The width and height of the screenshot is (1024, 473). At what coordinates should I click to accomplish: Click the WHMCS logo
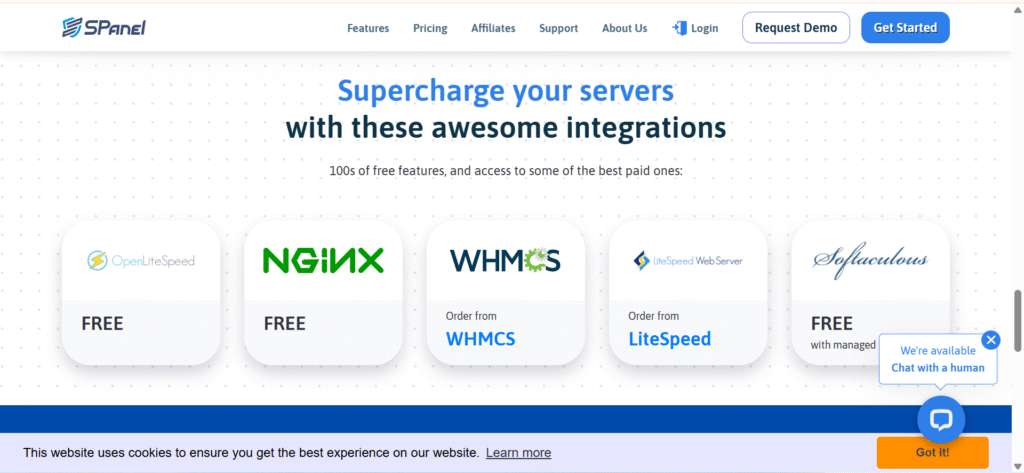coord(505,261)
